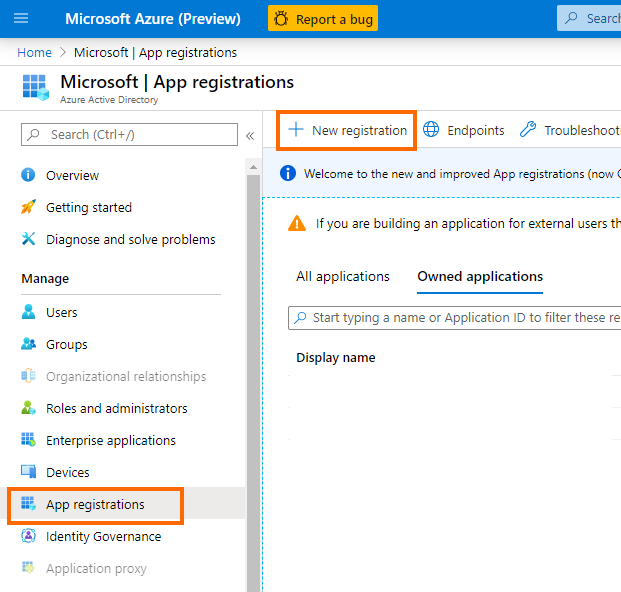
Task: Click the Troubleshooting wrench icon
Action: pyautogui.click(x=528, y=129)
